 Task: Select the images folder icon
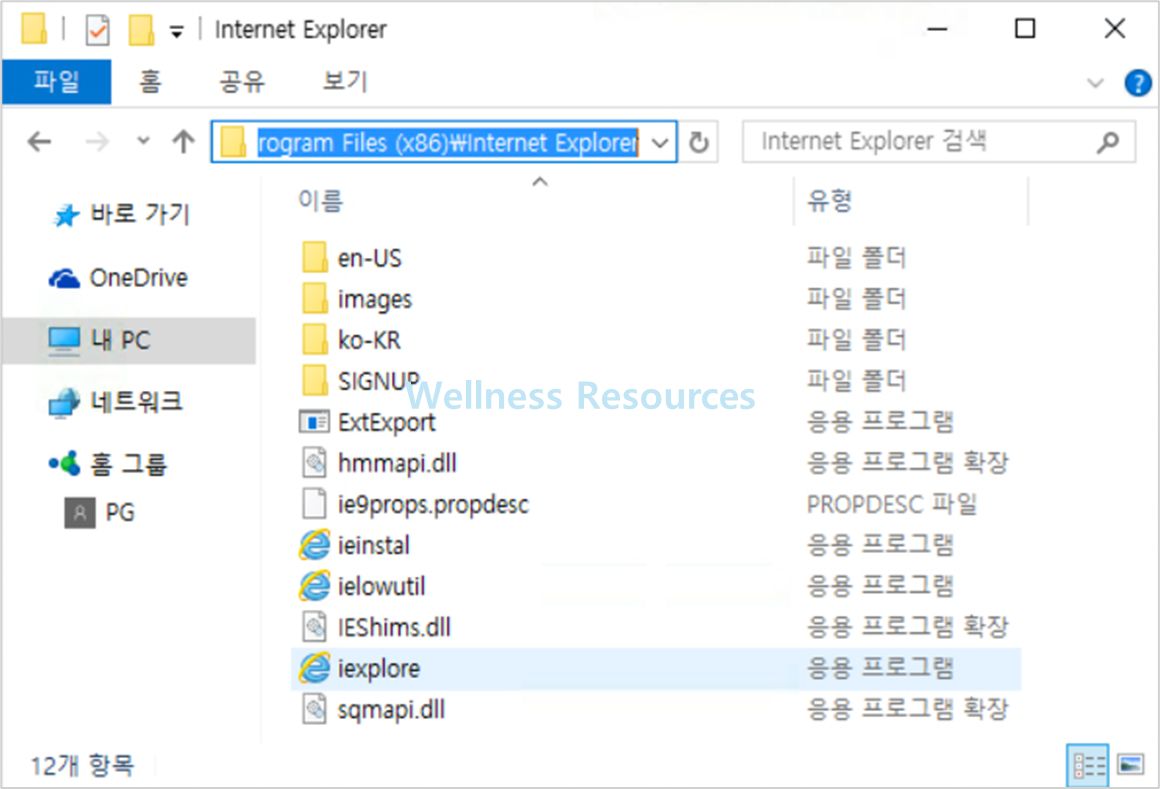314,299
